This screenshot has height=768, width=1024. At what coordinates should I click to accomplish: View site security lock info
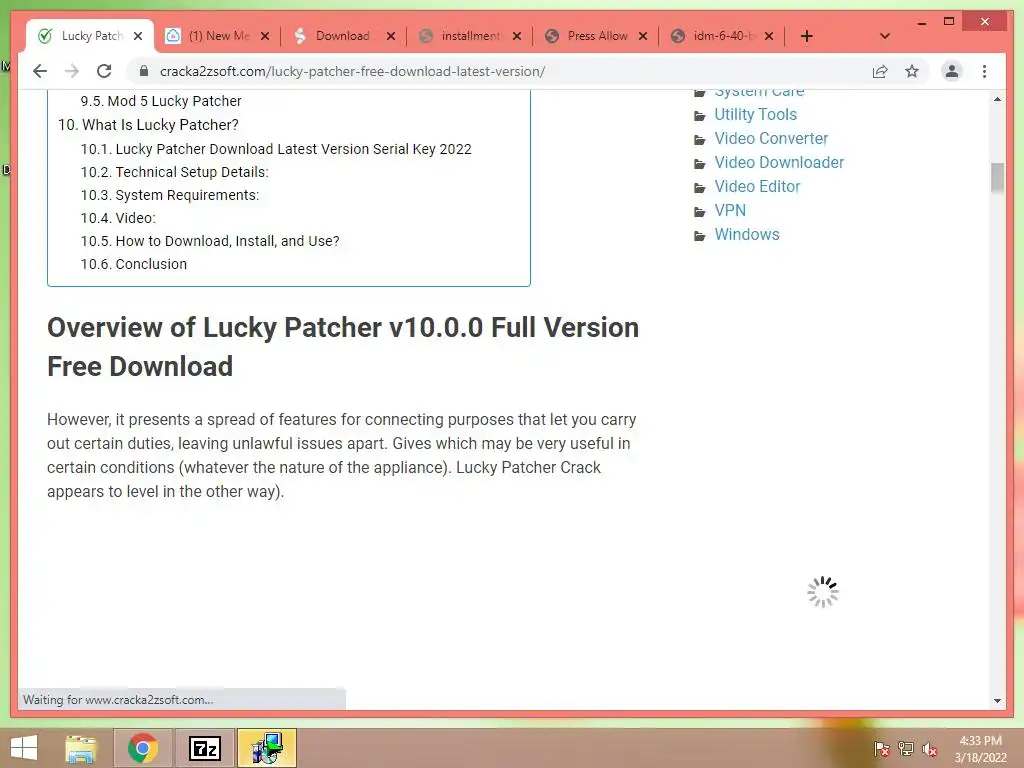click(144, 71)
